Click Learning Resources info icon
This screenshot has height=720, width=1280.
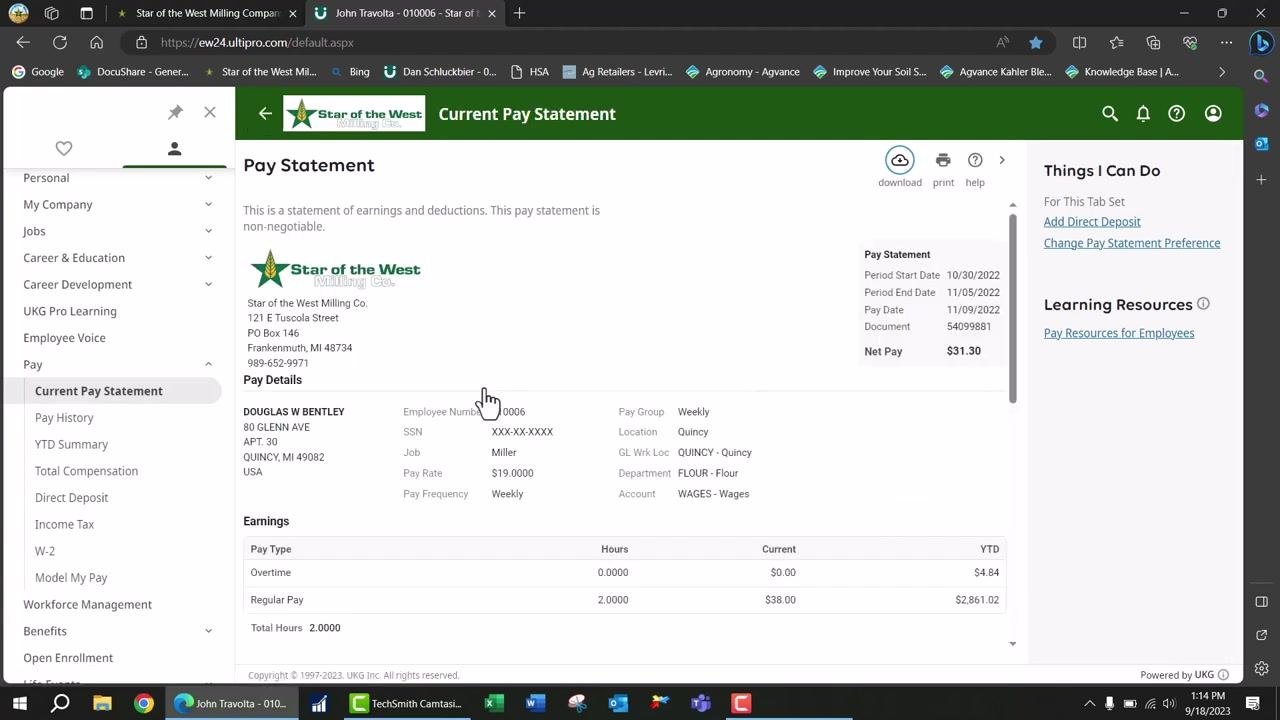[x=1203, y=304]
